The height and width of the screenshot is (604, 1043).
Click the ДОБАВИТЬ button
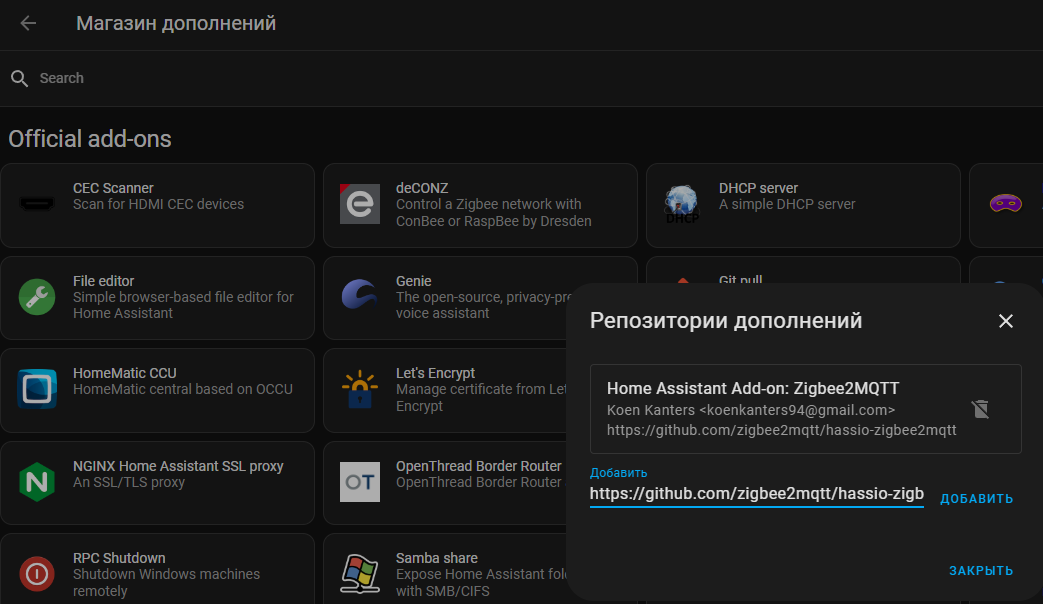(x=976, y=499)
